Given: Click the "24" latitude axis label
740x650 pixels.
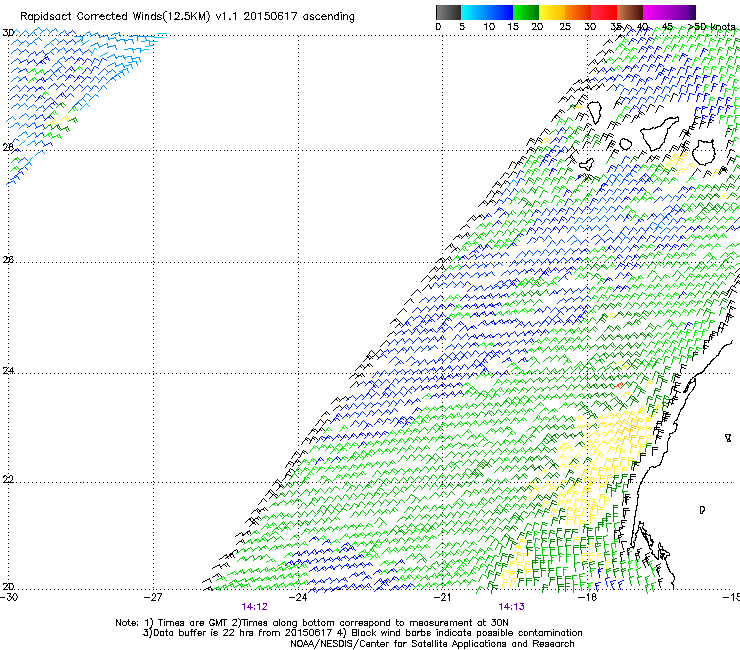Looking at the screenshot, I should pos(8,371).
